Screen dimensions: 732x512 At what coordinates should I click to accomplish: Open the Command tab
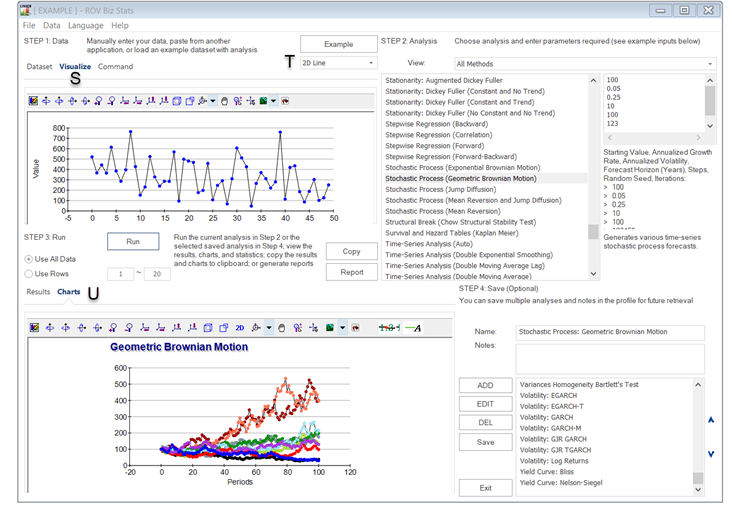point(115,67)
